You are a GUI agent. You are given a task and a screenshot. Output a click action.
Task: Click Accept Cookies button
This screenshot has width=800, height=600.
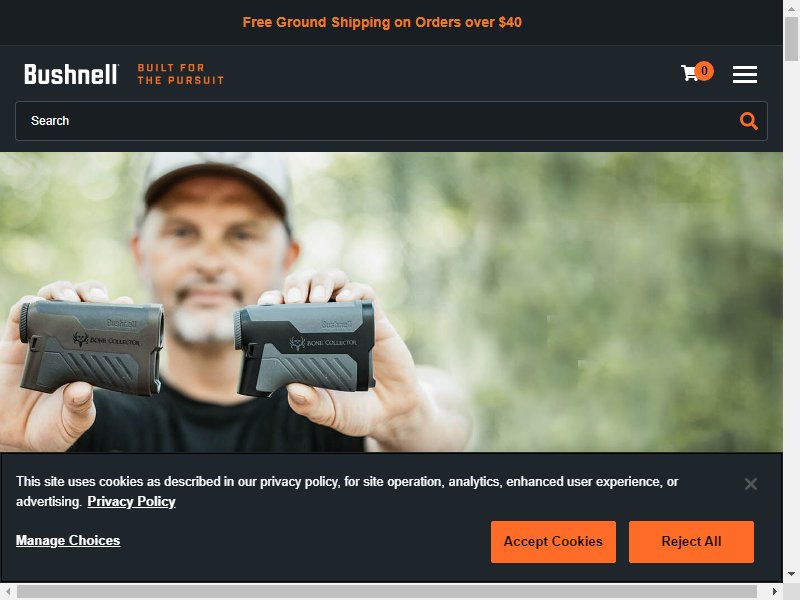(553, 542)
